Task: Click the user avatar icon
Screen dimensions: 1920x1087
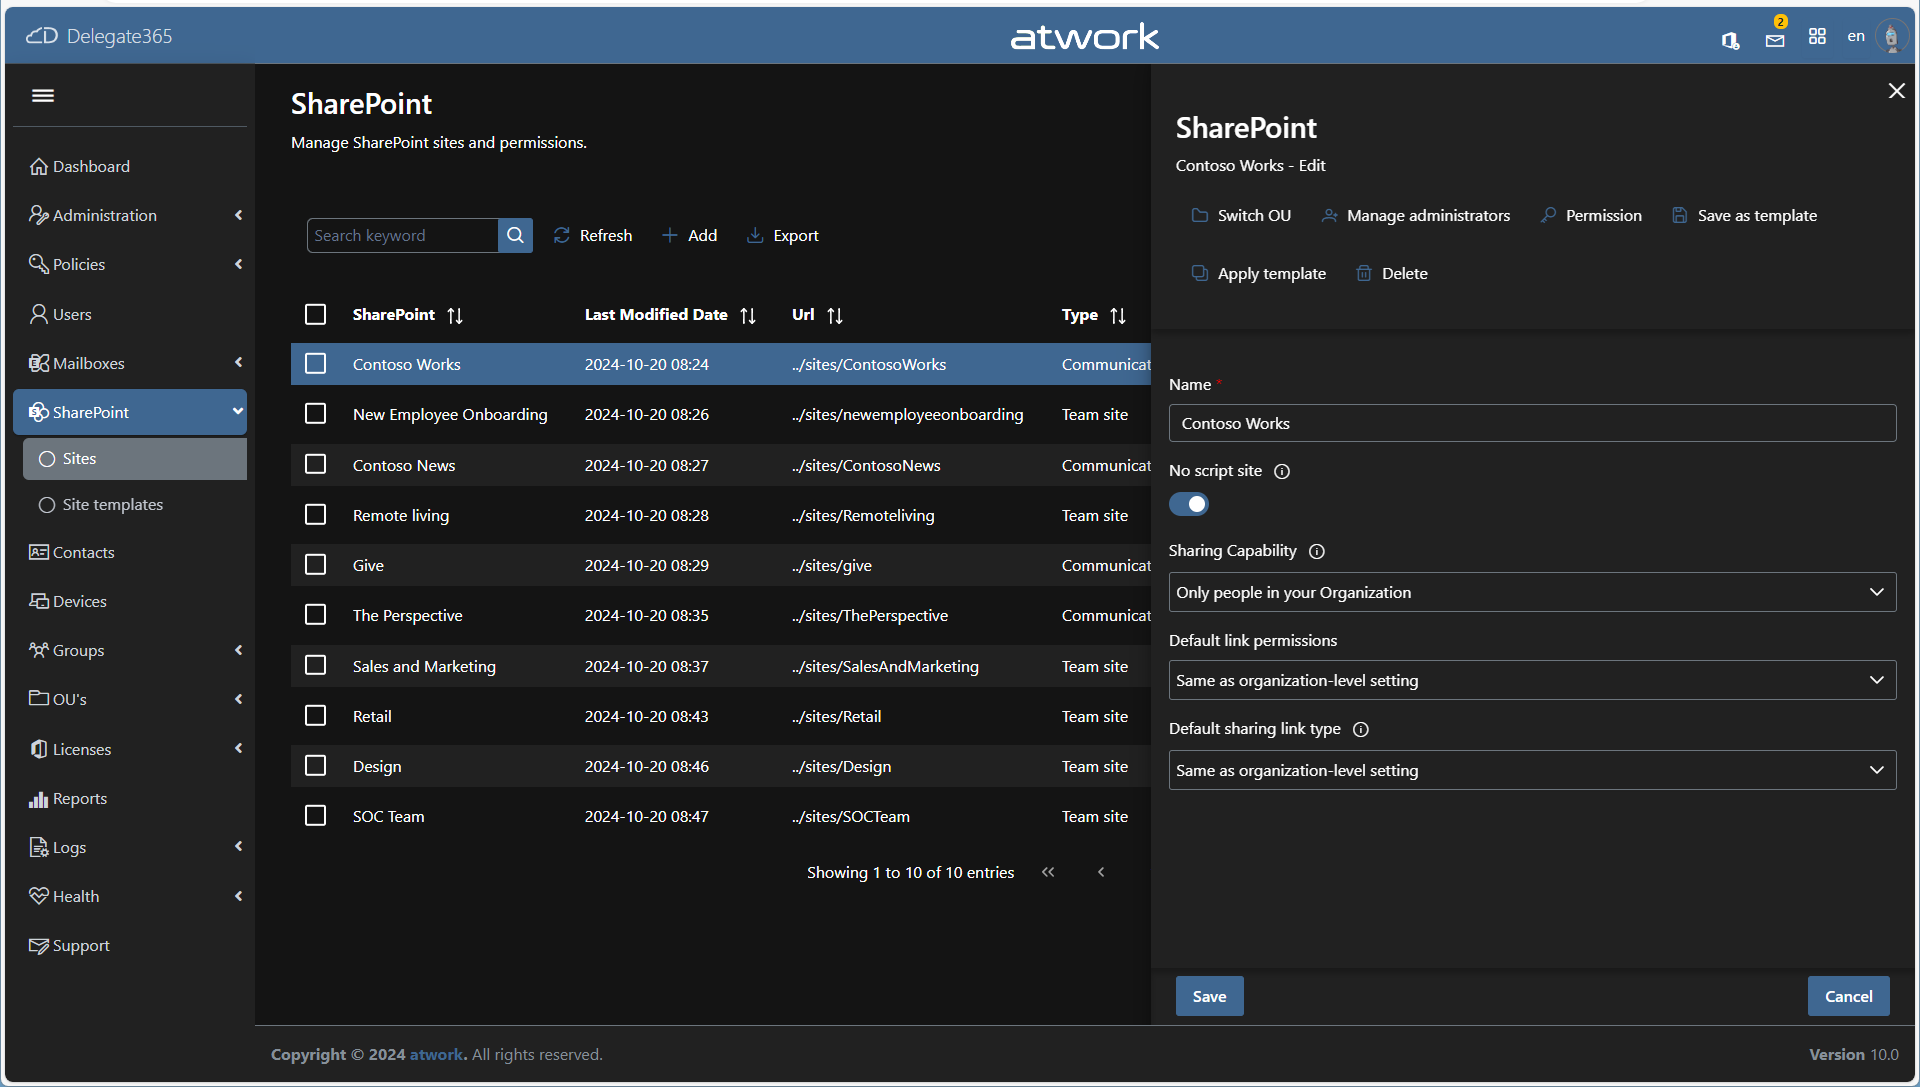Action: (x=1891, y=37)
